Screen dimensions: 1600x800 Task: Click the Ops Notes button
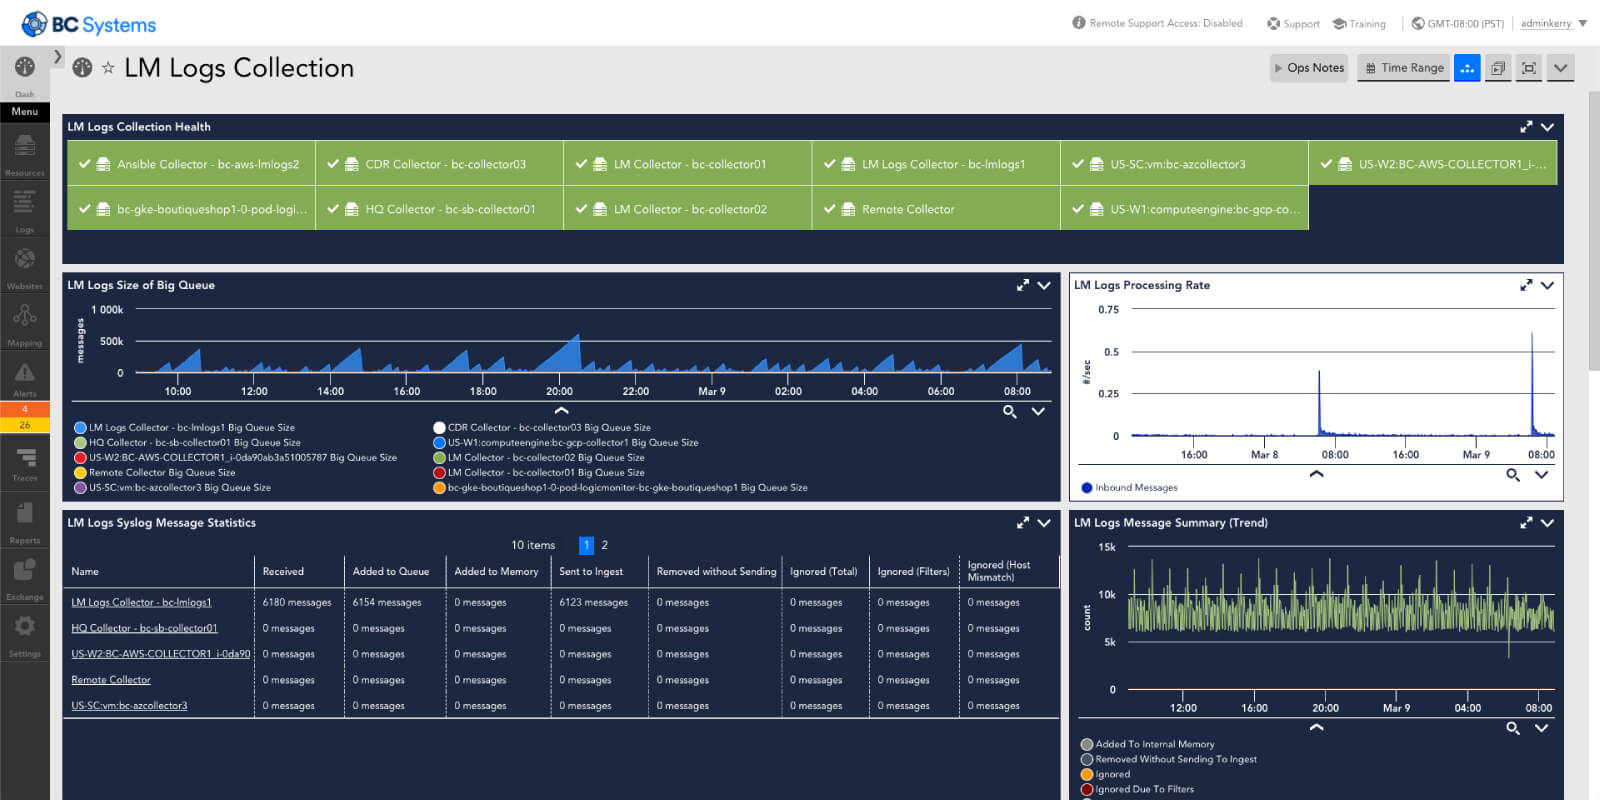[x=1309, y=68]
